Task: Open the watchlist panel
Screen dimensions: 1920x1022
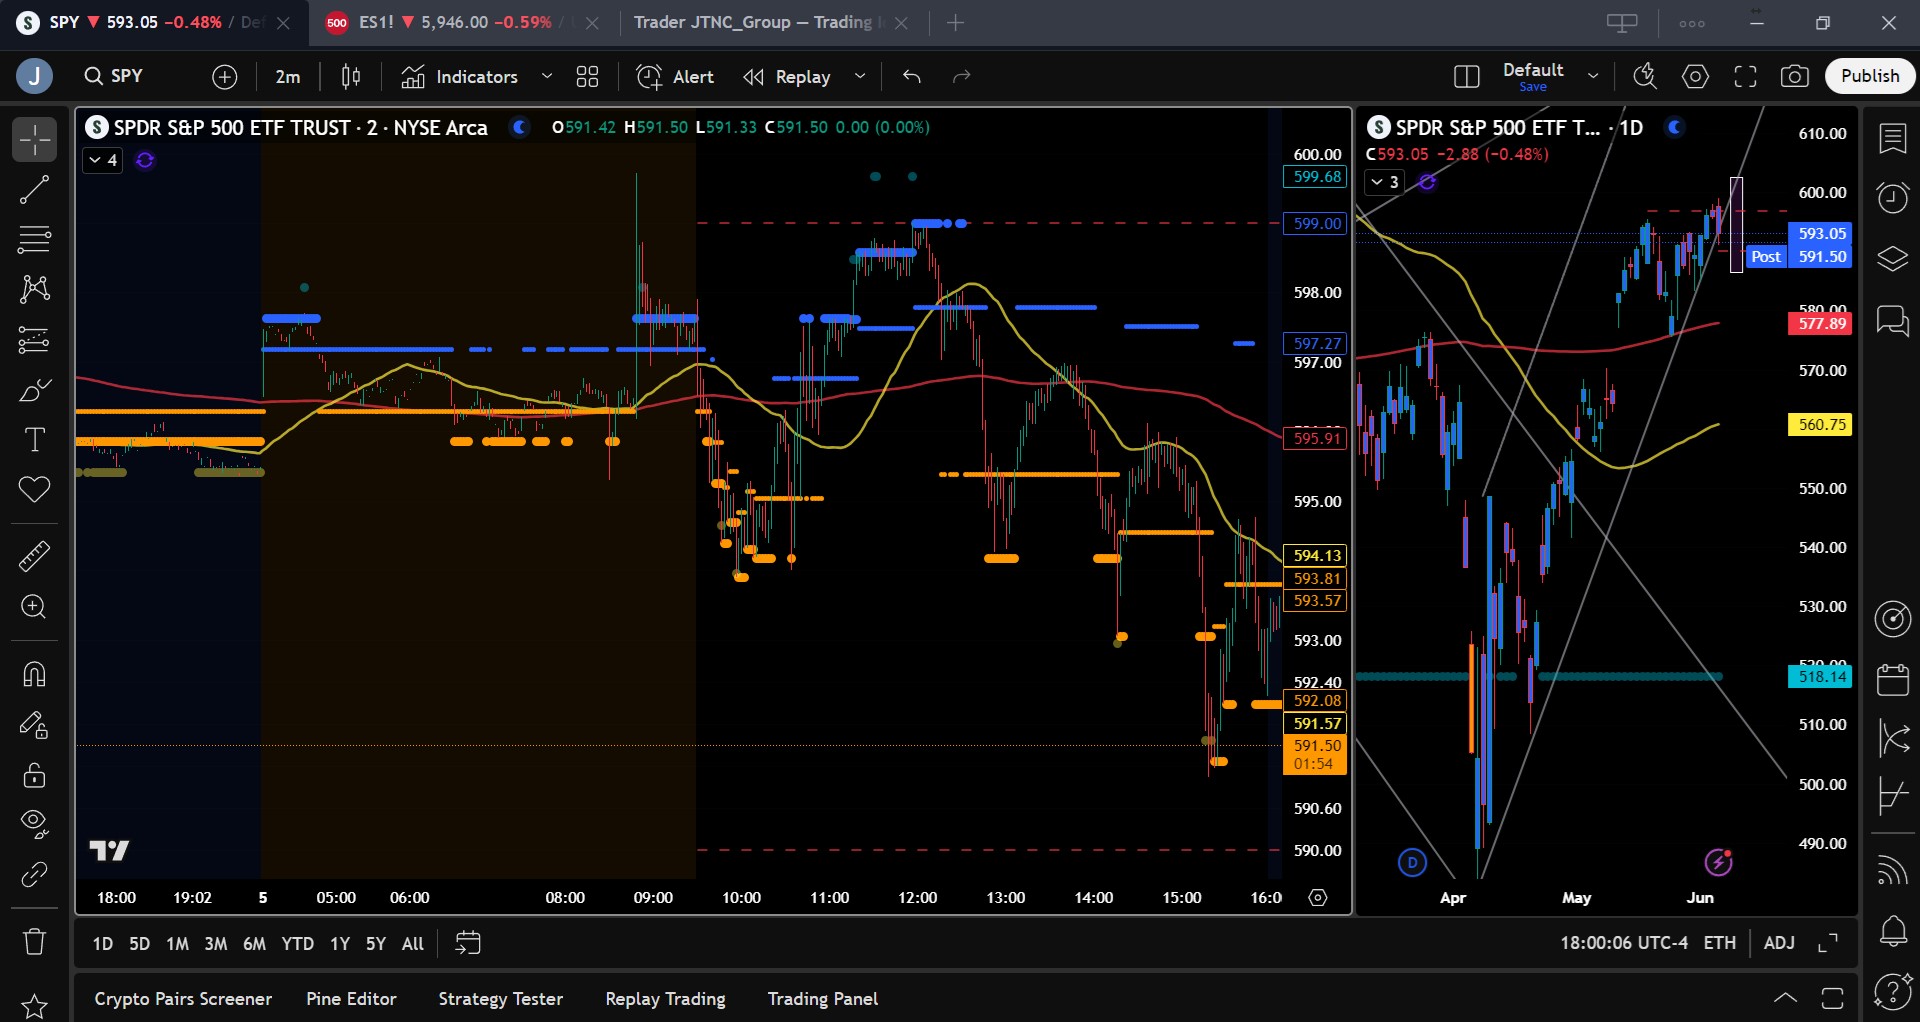Action: point(1893,139)
